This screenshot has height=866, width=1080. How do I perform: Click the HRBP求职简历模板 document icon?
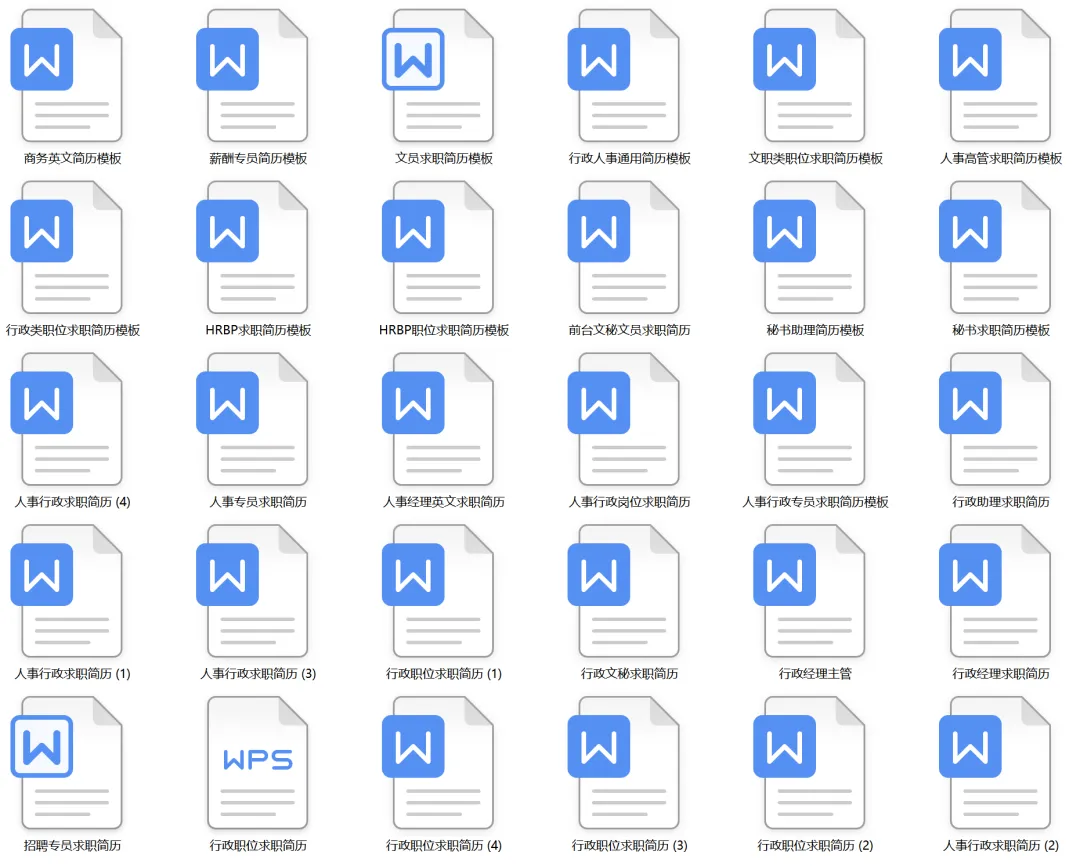click(x=252, y=247)
